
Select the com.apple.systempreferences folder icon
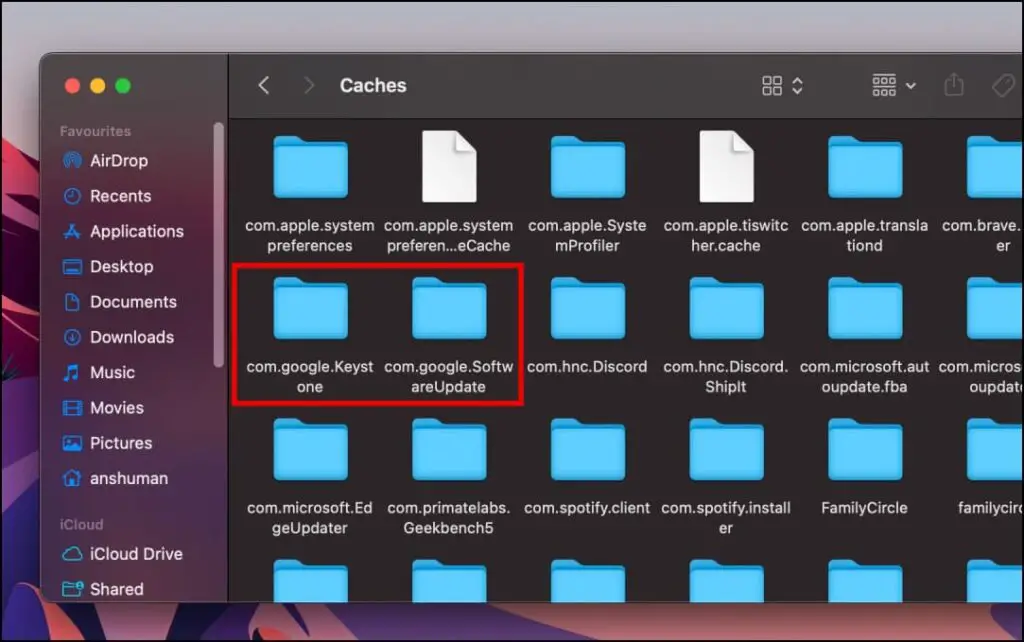[x=310, y=167]
